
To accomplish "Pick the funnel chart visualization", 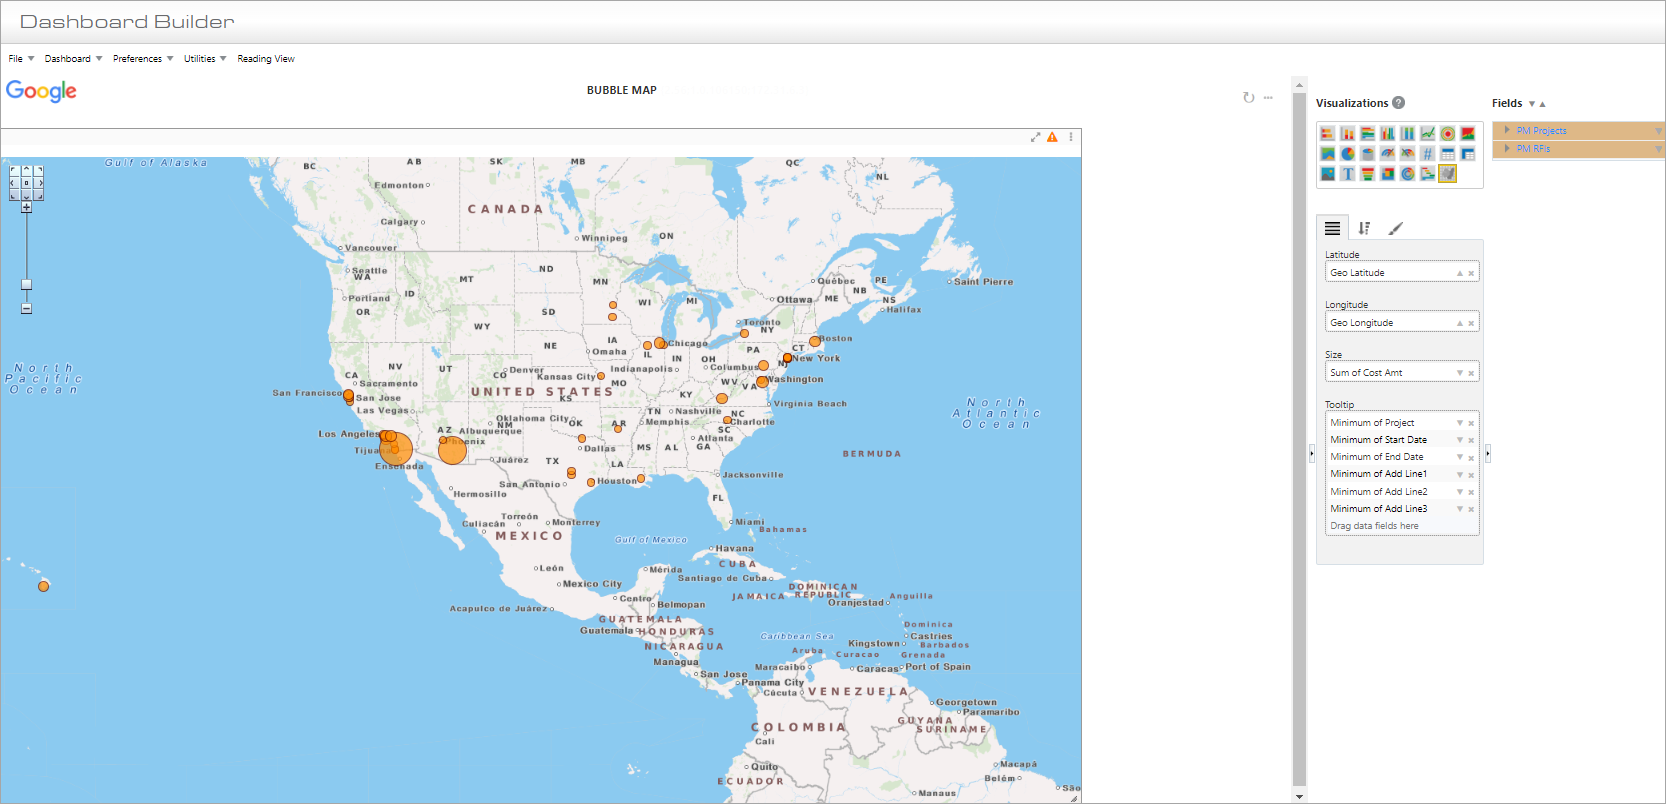I will pyautogui.click(x=1368, y=174).
